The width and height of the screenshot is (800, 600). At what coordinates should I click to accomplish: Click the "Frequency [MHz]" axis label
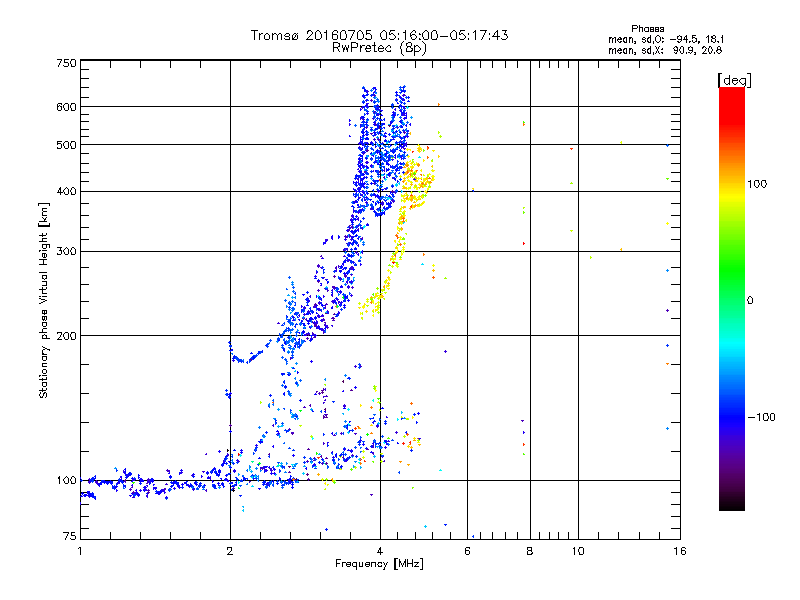[x=379, y=564]
